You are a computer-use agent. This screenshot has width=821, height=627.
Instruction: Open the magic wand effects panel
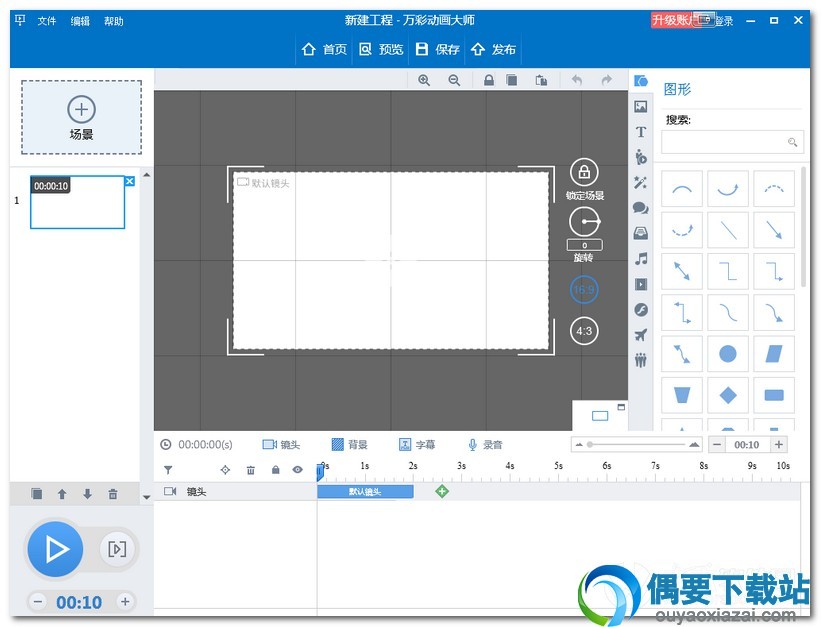pos(641,182)
